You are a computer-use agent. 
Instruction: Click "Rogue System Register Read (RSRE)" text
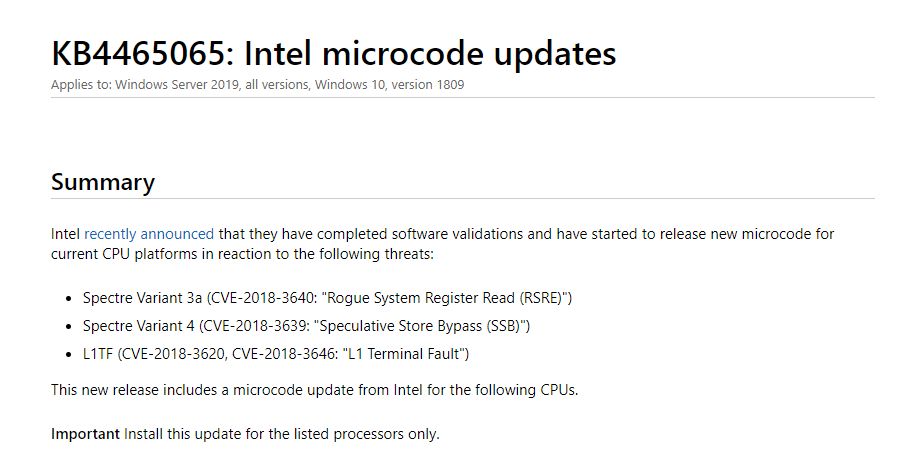(x=445, y=298)
